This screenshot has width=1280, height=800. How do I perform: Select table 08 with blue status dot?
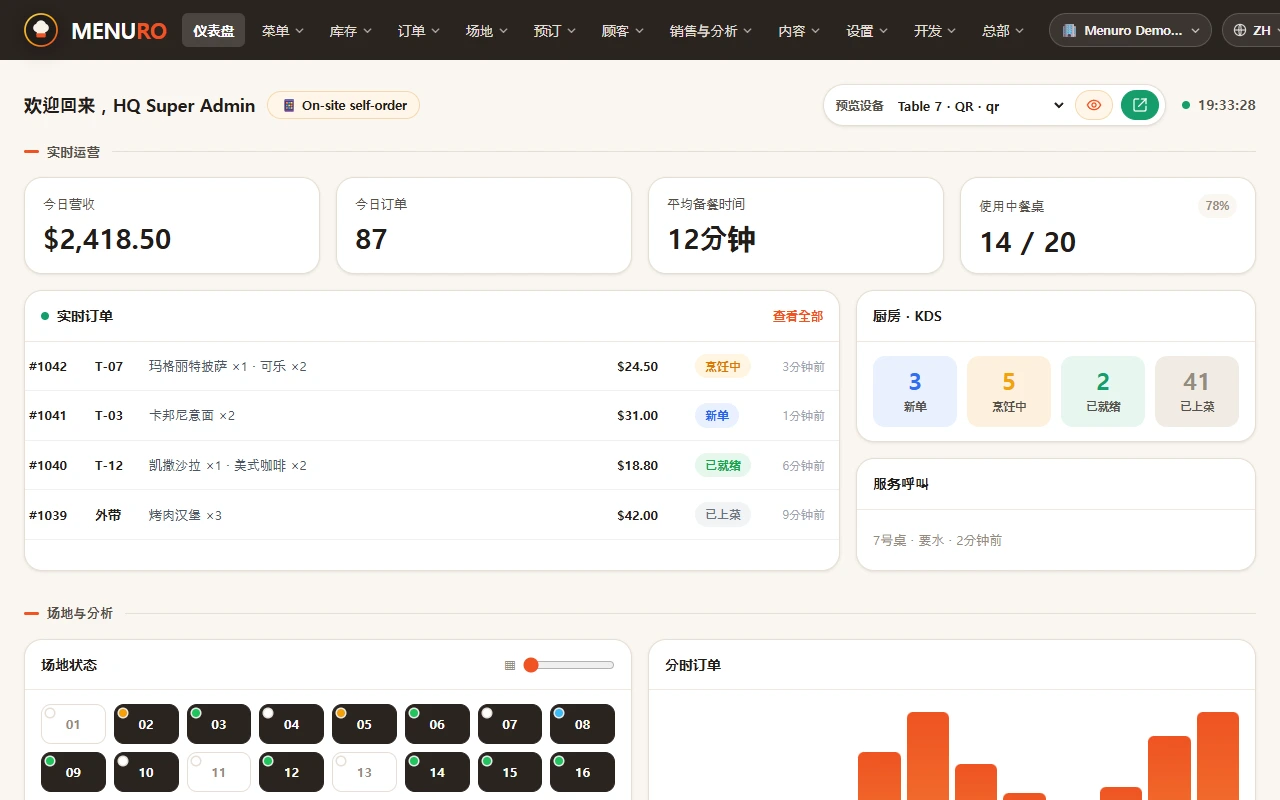(x=582, y=724)
